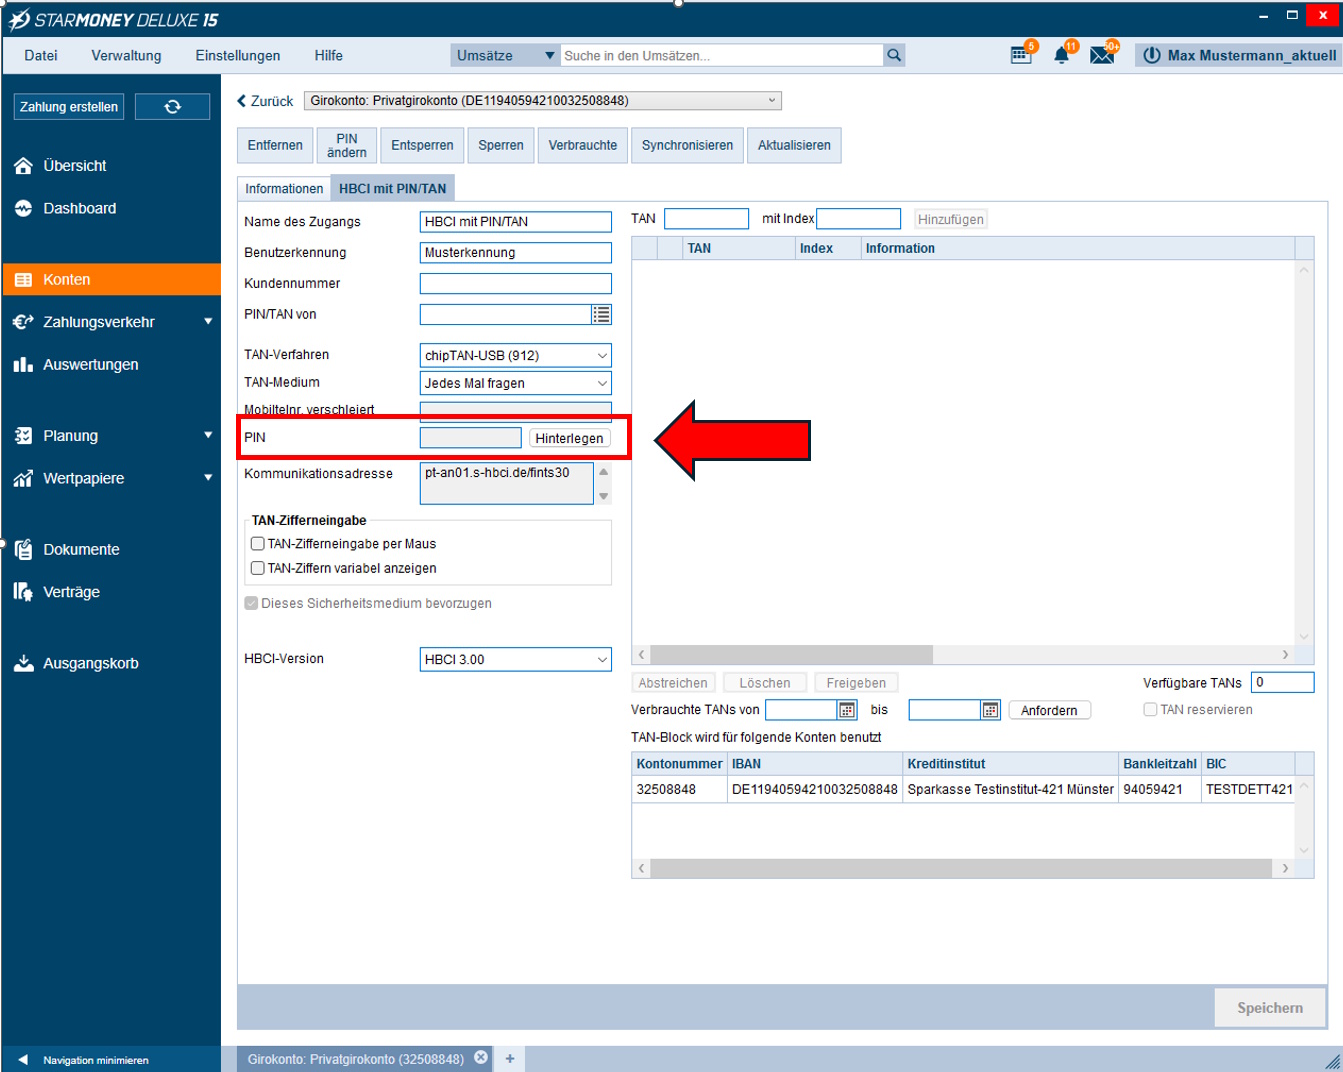Open the notification bell icon
Image resolution: width=1343 pixels, height=1072 pixels.
(1062, 55)
